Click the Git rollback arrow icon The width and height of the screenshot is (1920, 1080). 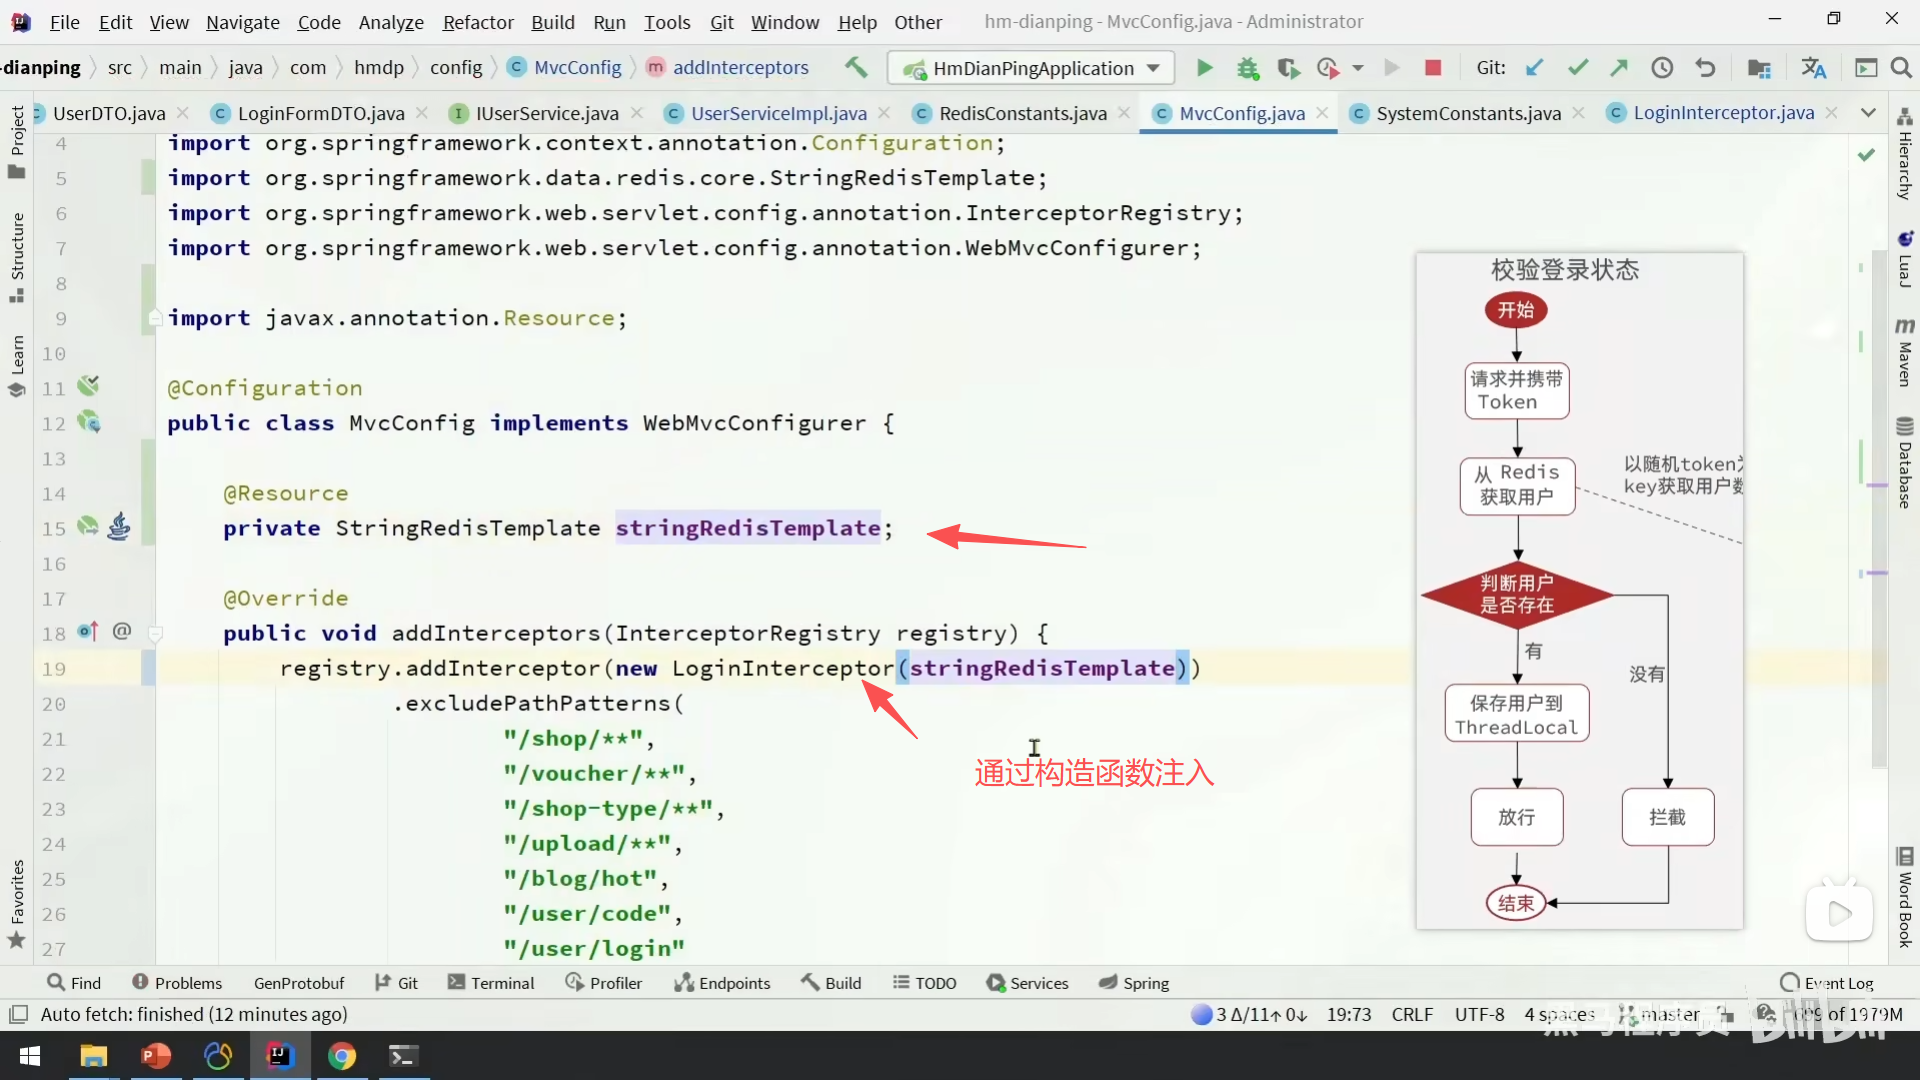click(1705, 68)
